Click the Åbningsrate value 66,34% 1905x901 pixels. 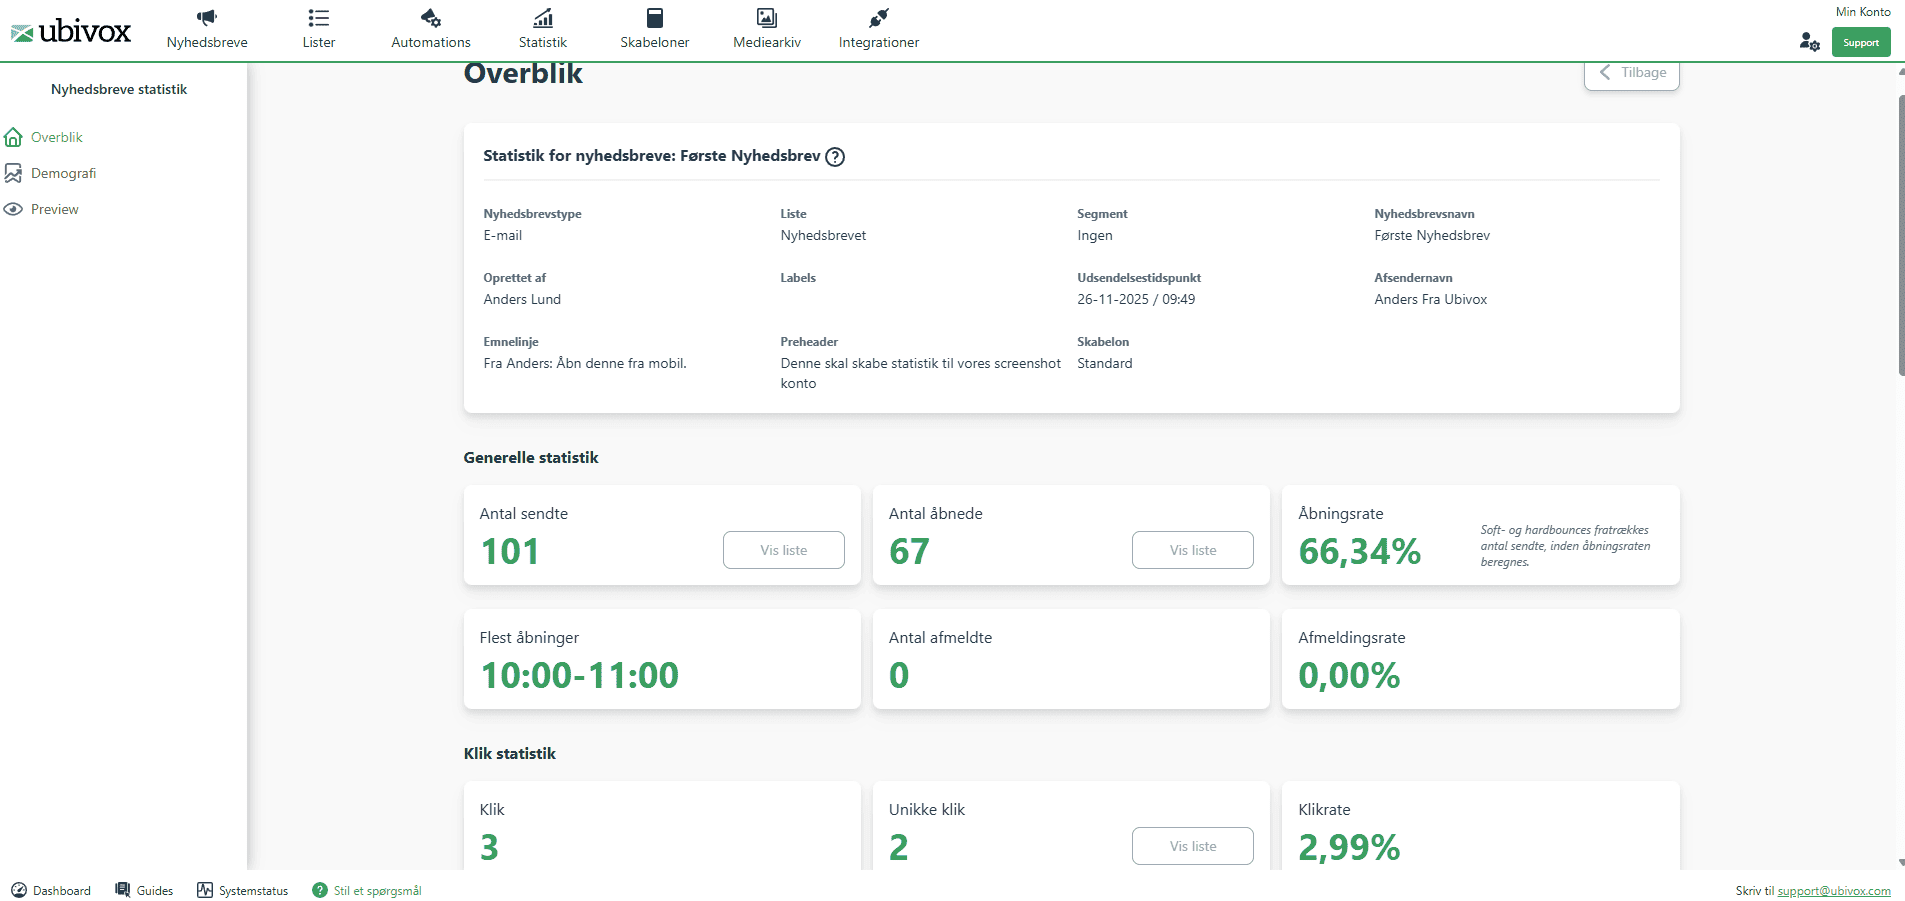click(1360, 552)
